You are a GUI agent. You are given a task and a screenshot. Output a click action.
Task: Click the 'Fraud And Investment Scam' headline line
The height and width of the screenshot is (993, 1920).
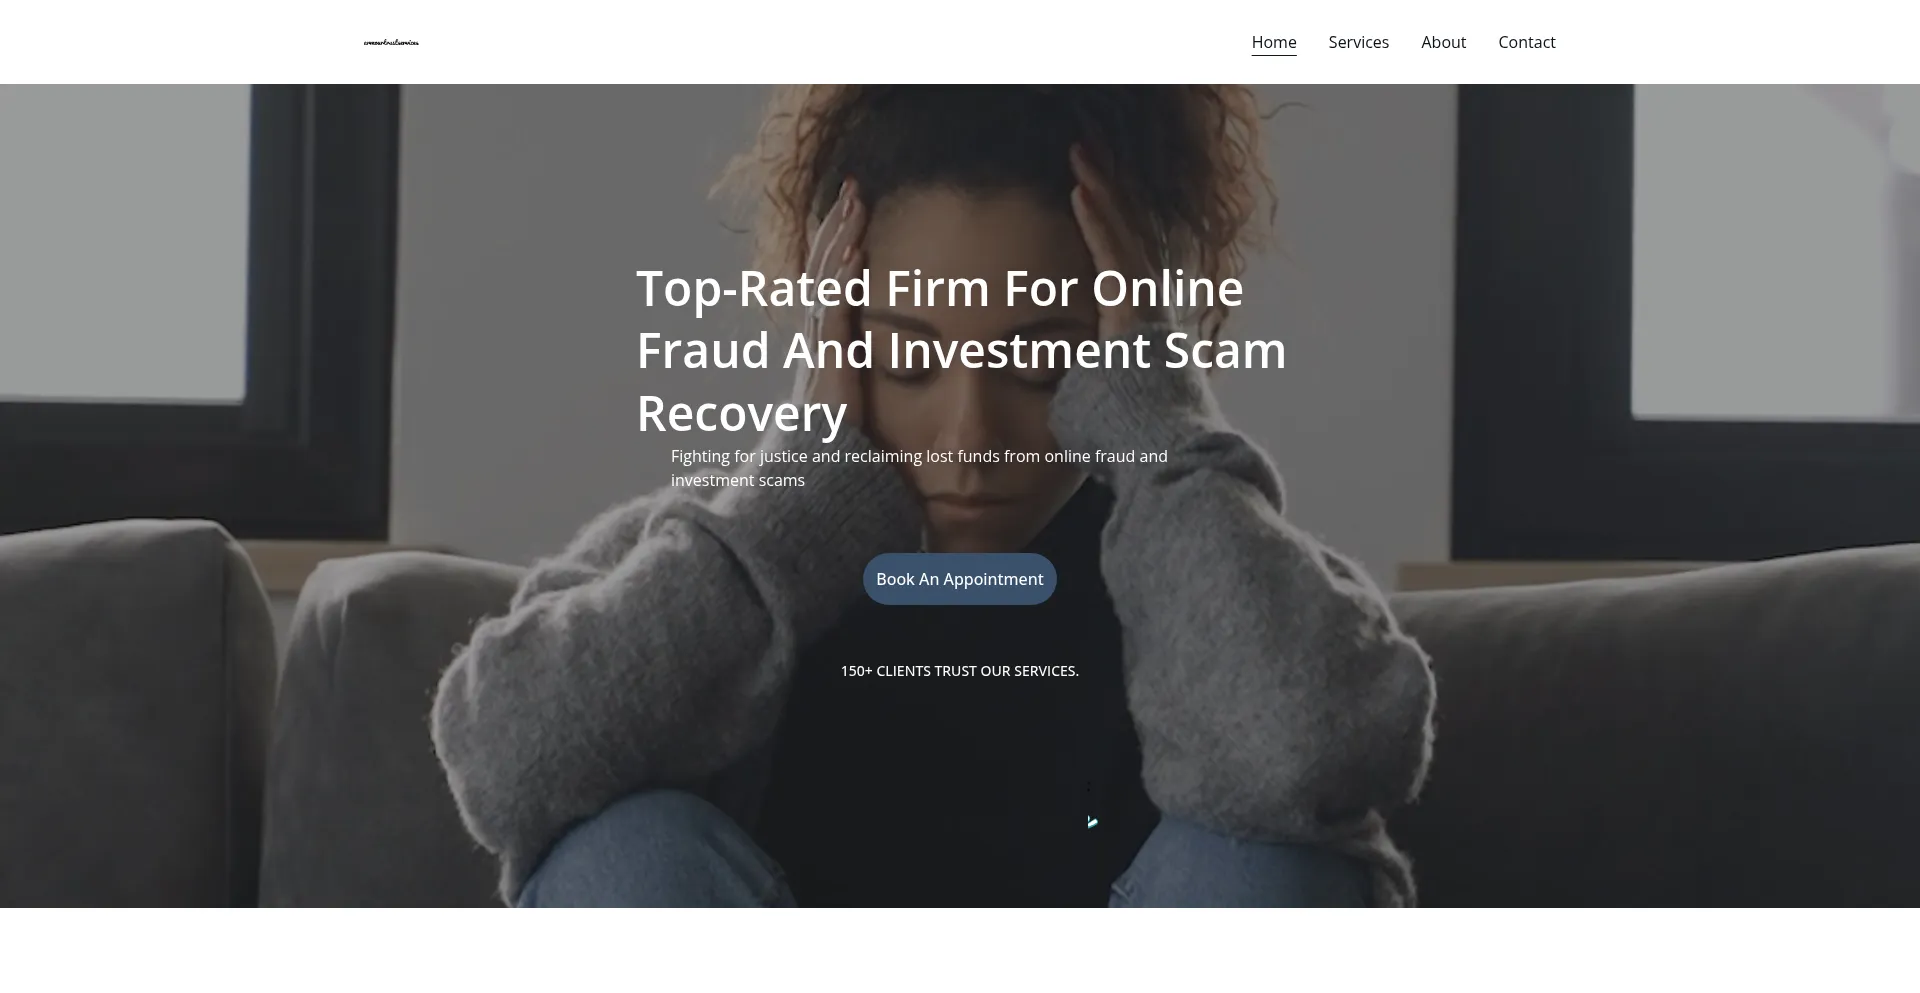click(961, 350)
